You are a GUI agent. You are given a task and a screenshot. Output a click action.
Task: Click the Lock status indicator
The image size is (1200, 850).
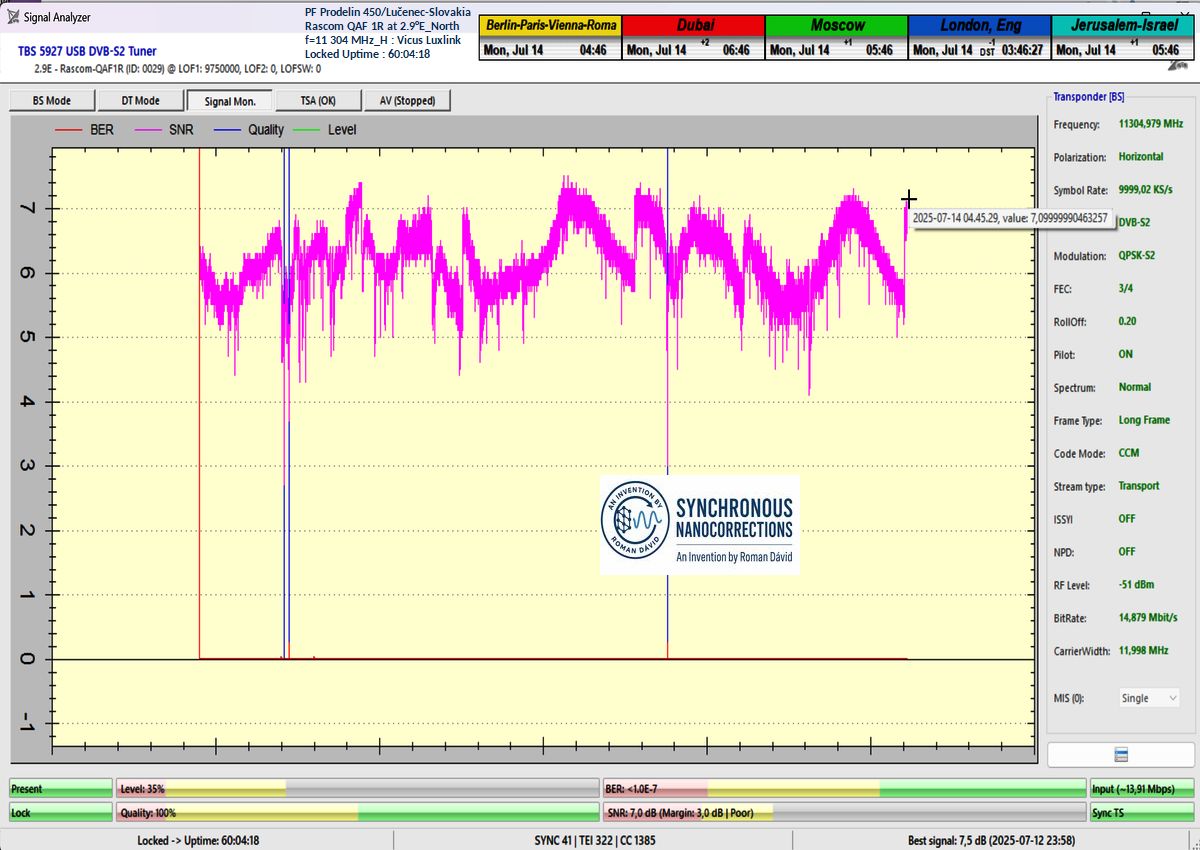tap(60, 813)
